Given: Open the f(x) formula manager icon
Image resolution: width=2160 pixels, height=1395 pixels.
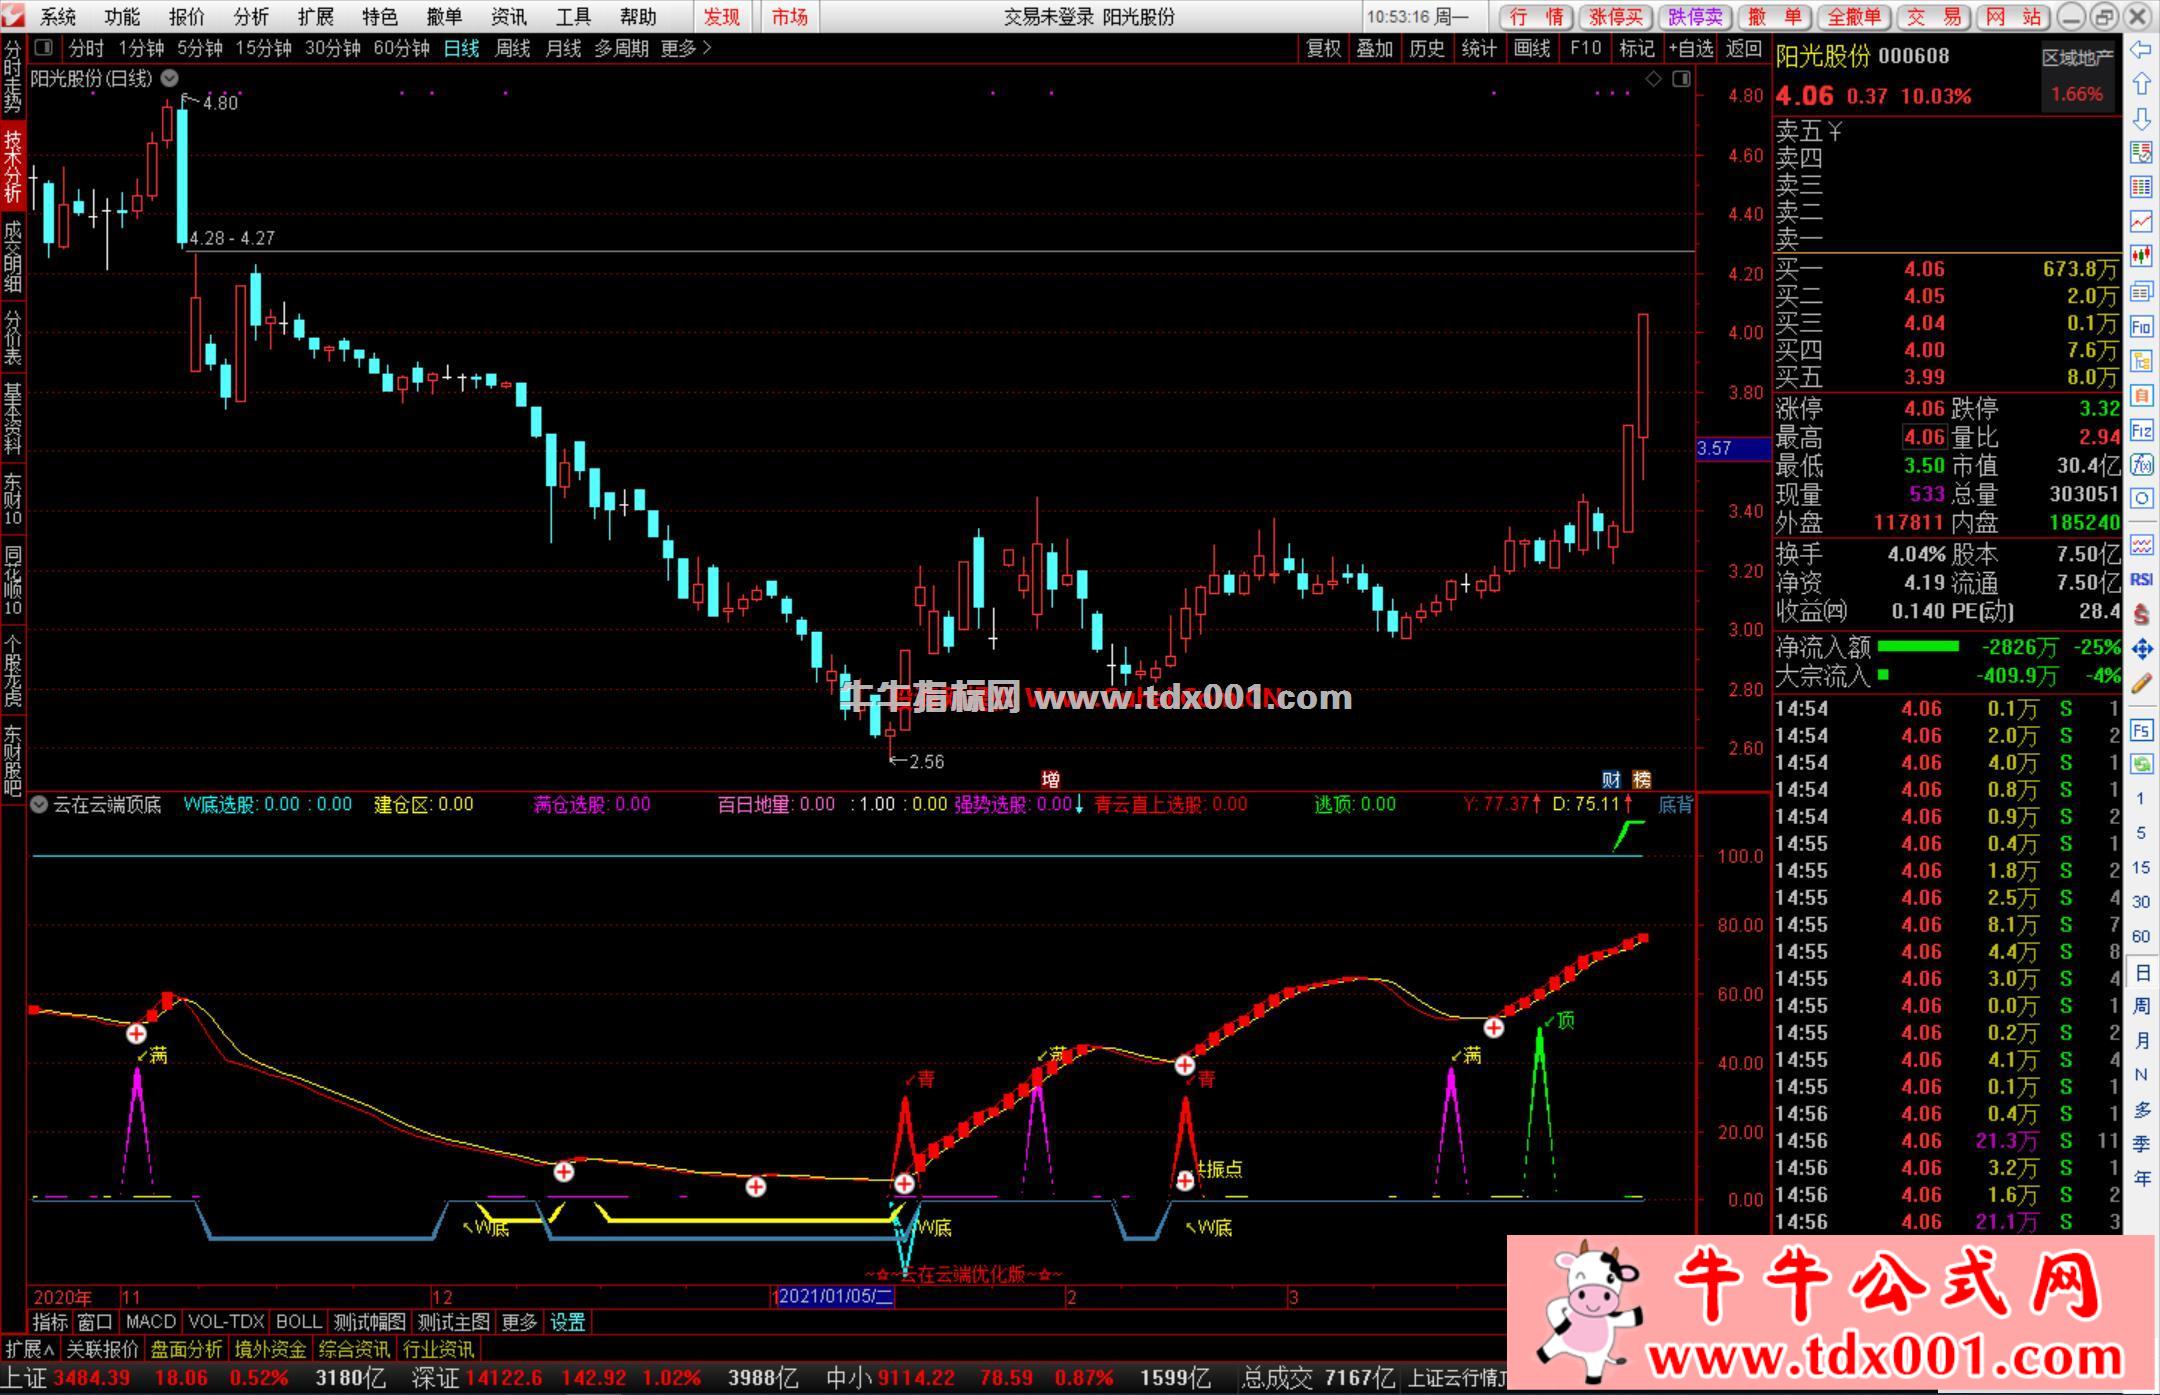Looking at the screenshot, I should tap(2141, 464).
